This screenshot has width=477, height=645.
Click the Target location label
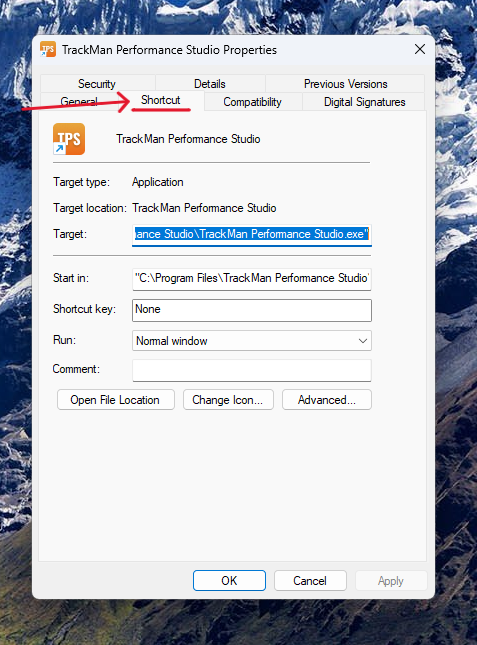(x=90, y=208)
